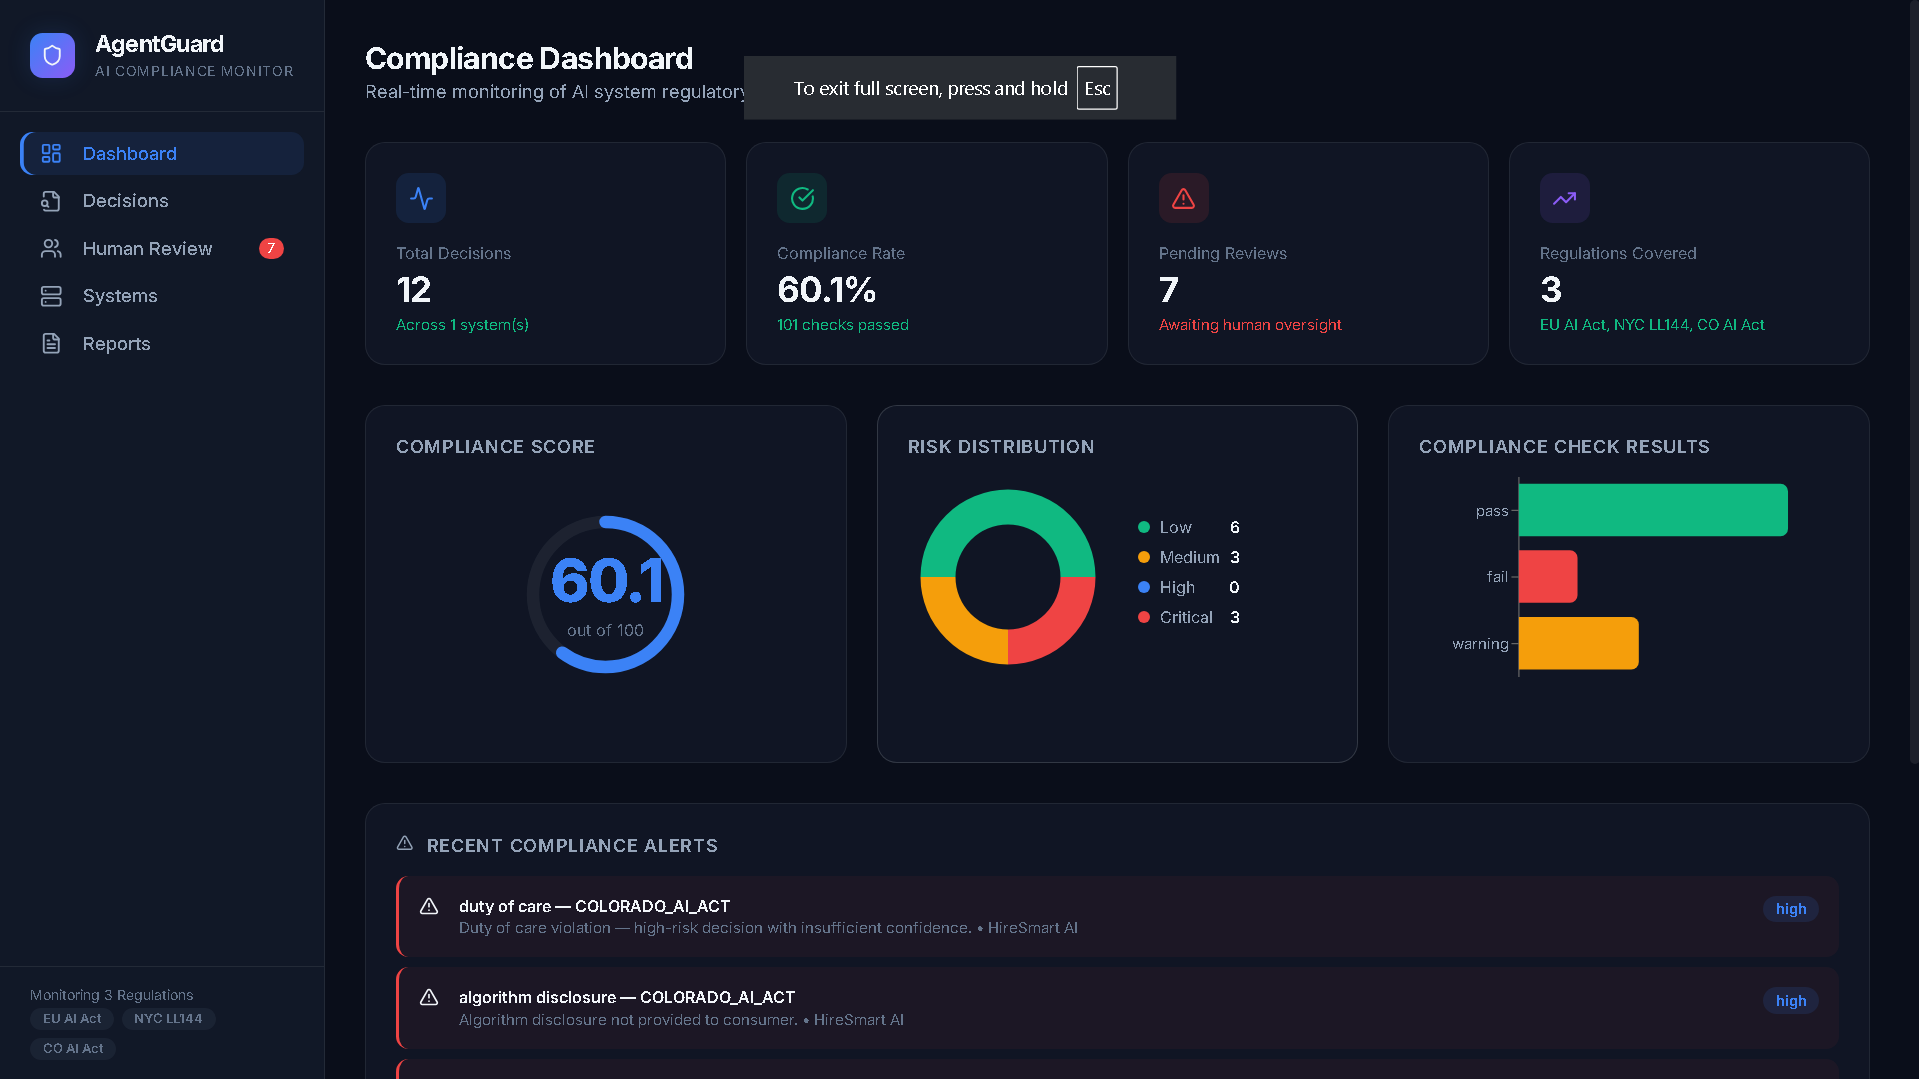This screenshot has width=1919, height=1079.
Task: Open the duty of care COLORADO_AI_ACT alert
Action: 1118,917
